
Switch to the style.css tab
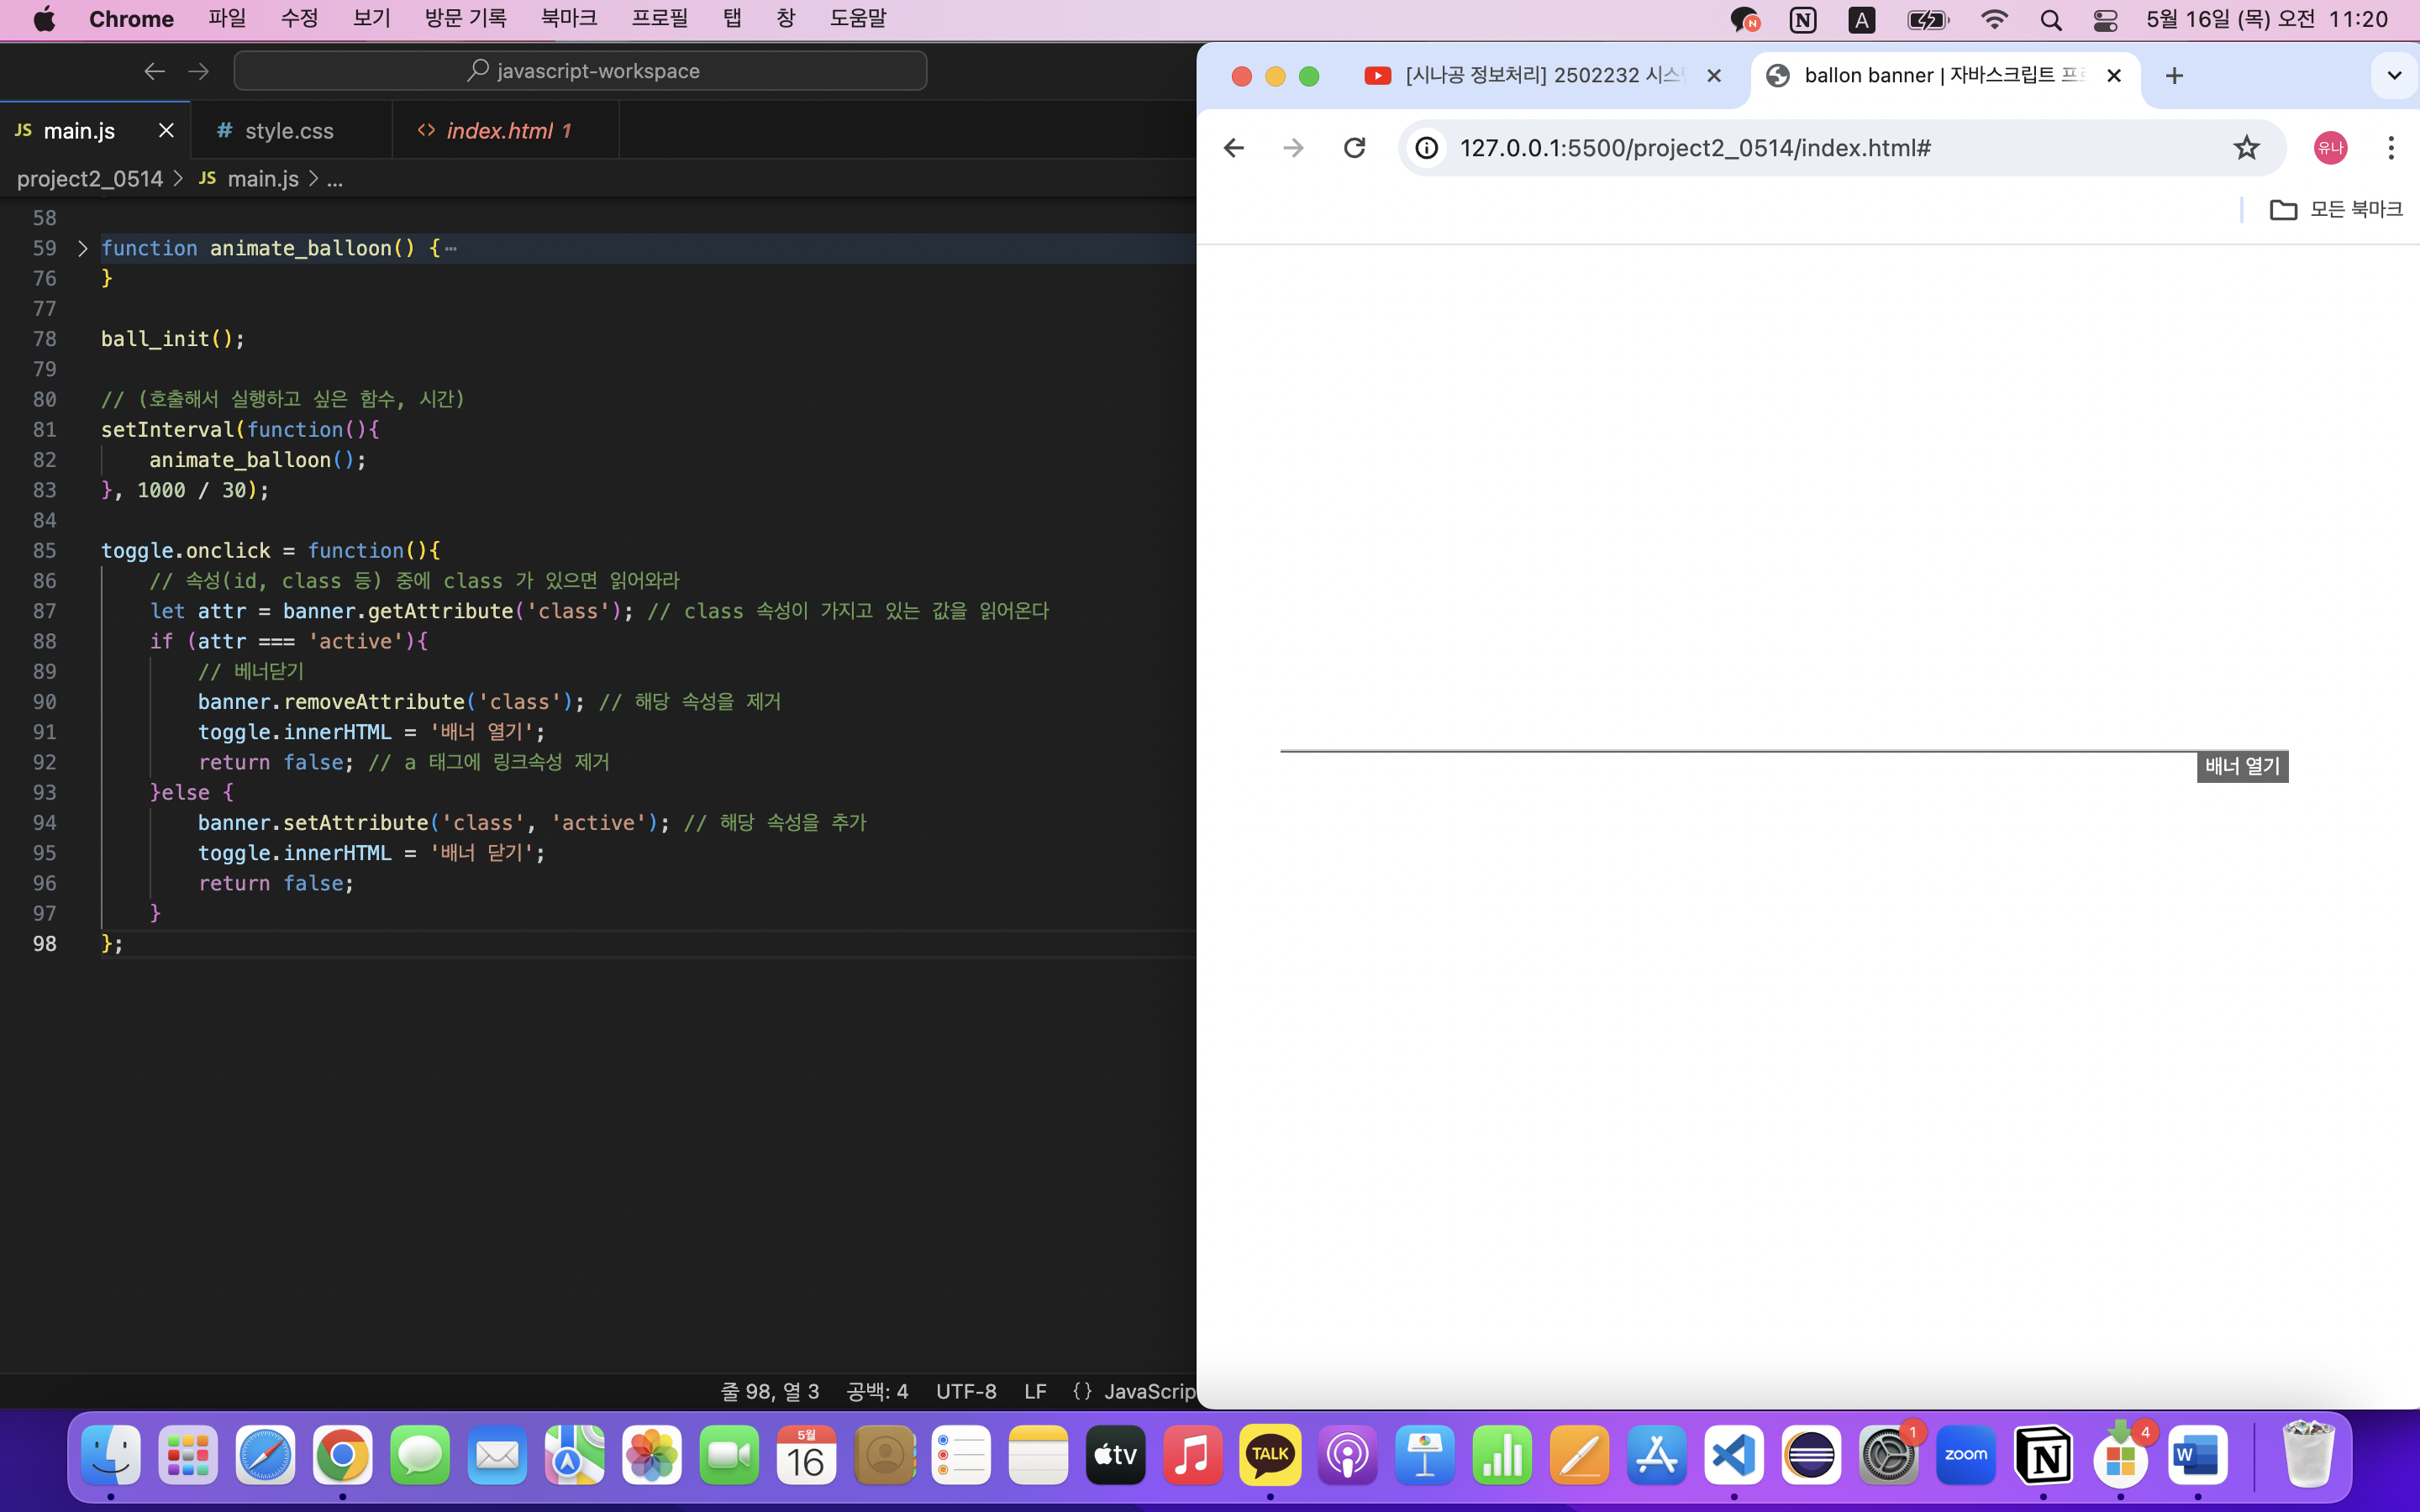[x=289, y=131]
